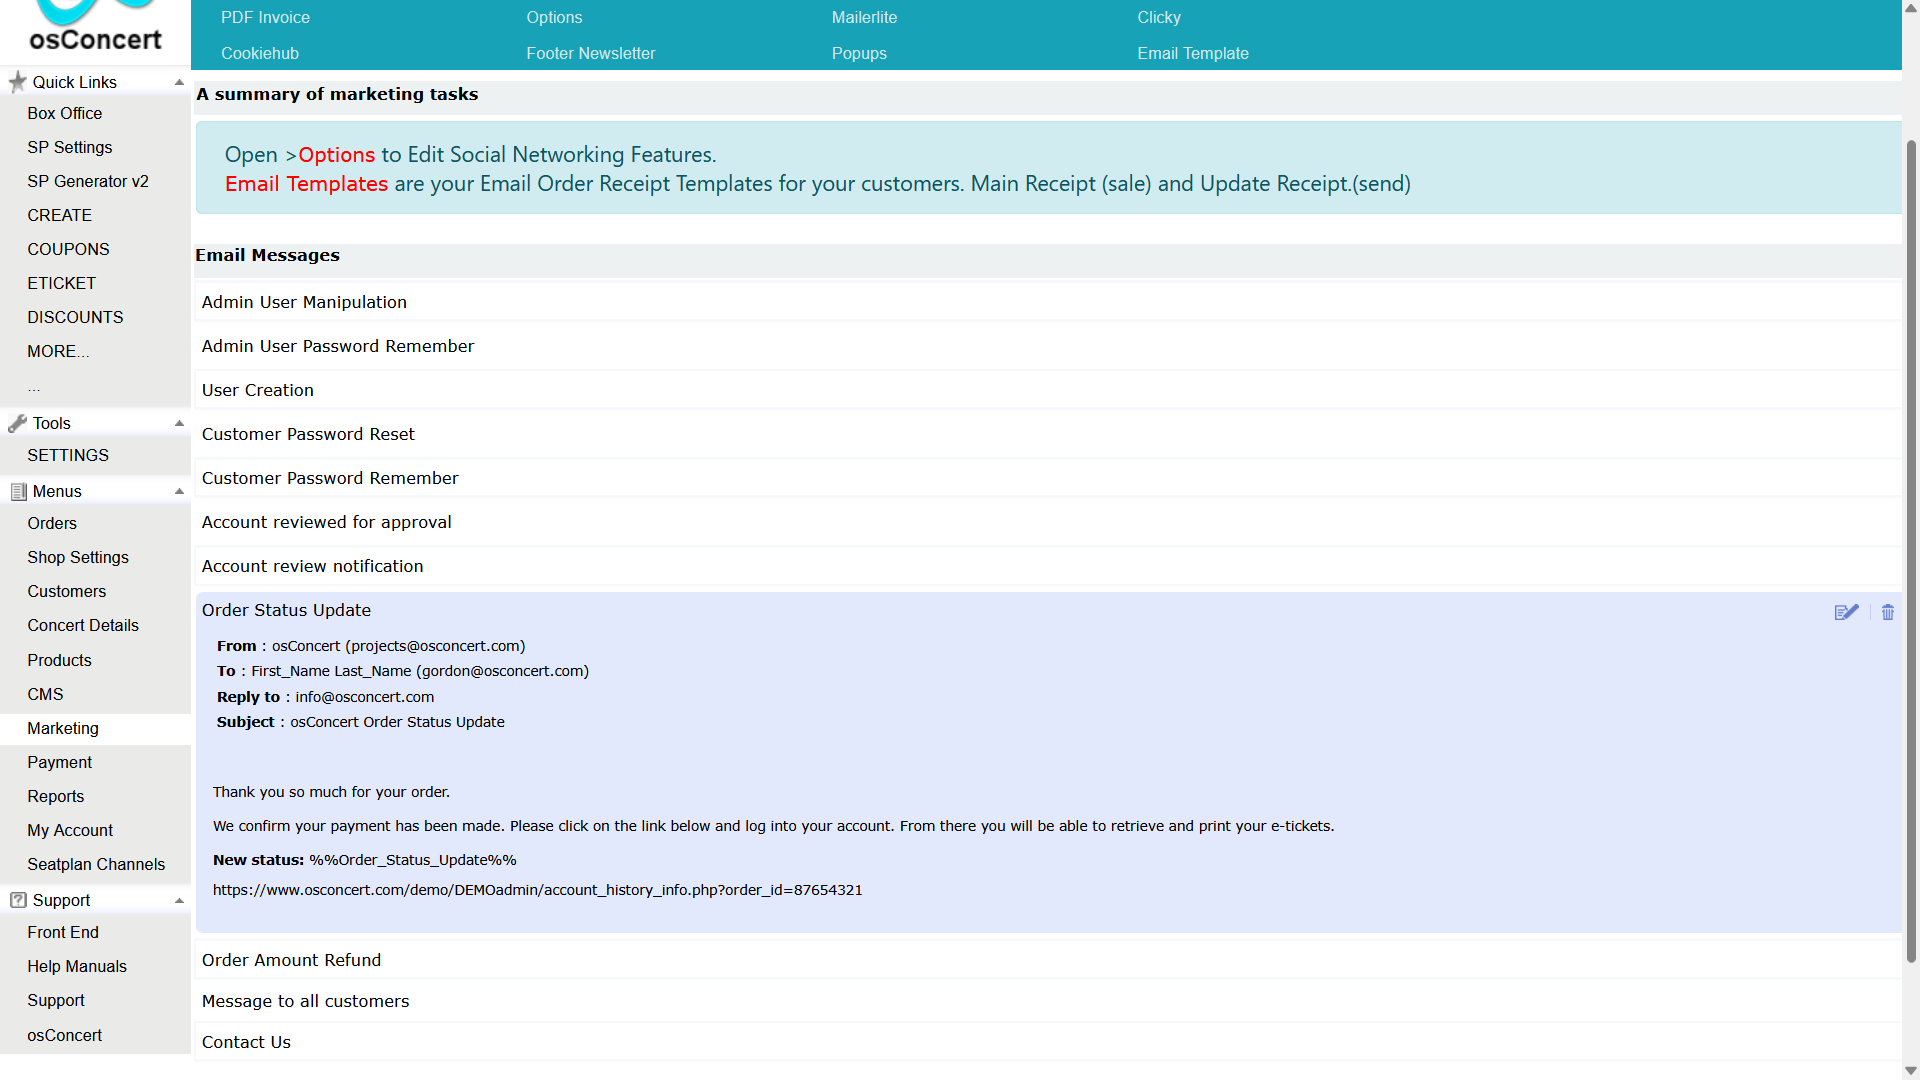Expand Customer Password Reset row
The height and width of the screenshot is (1080, 1920).
1048,434
